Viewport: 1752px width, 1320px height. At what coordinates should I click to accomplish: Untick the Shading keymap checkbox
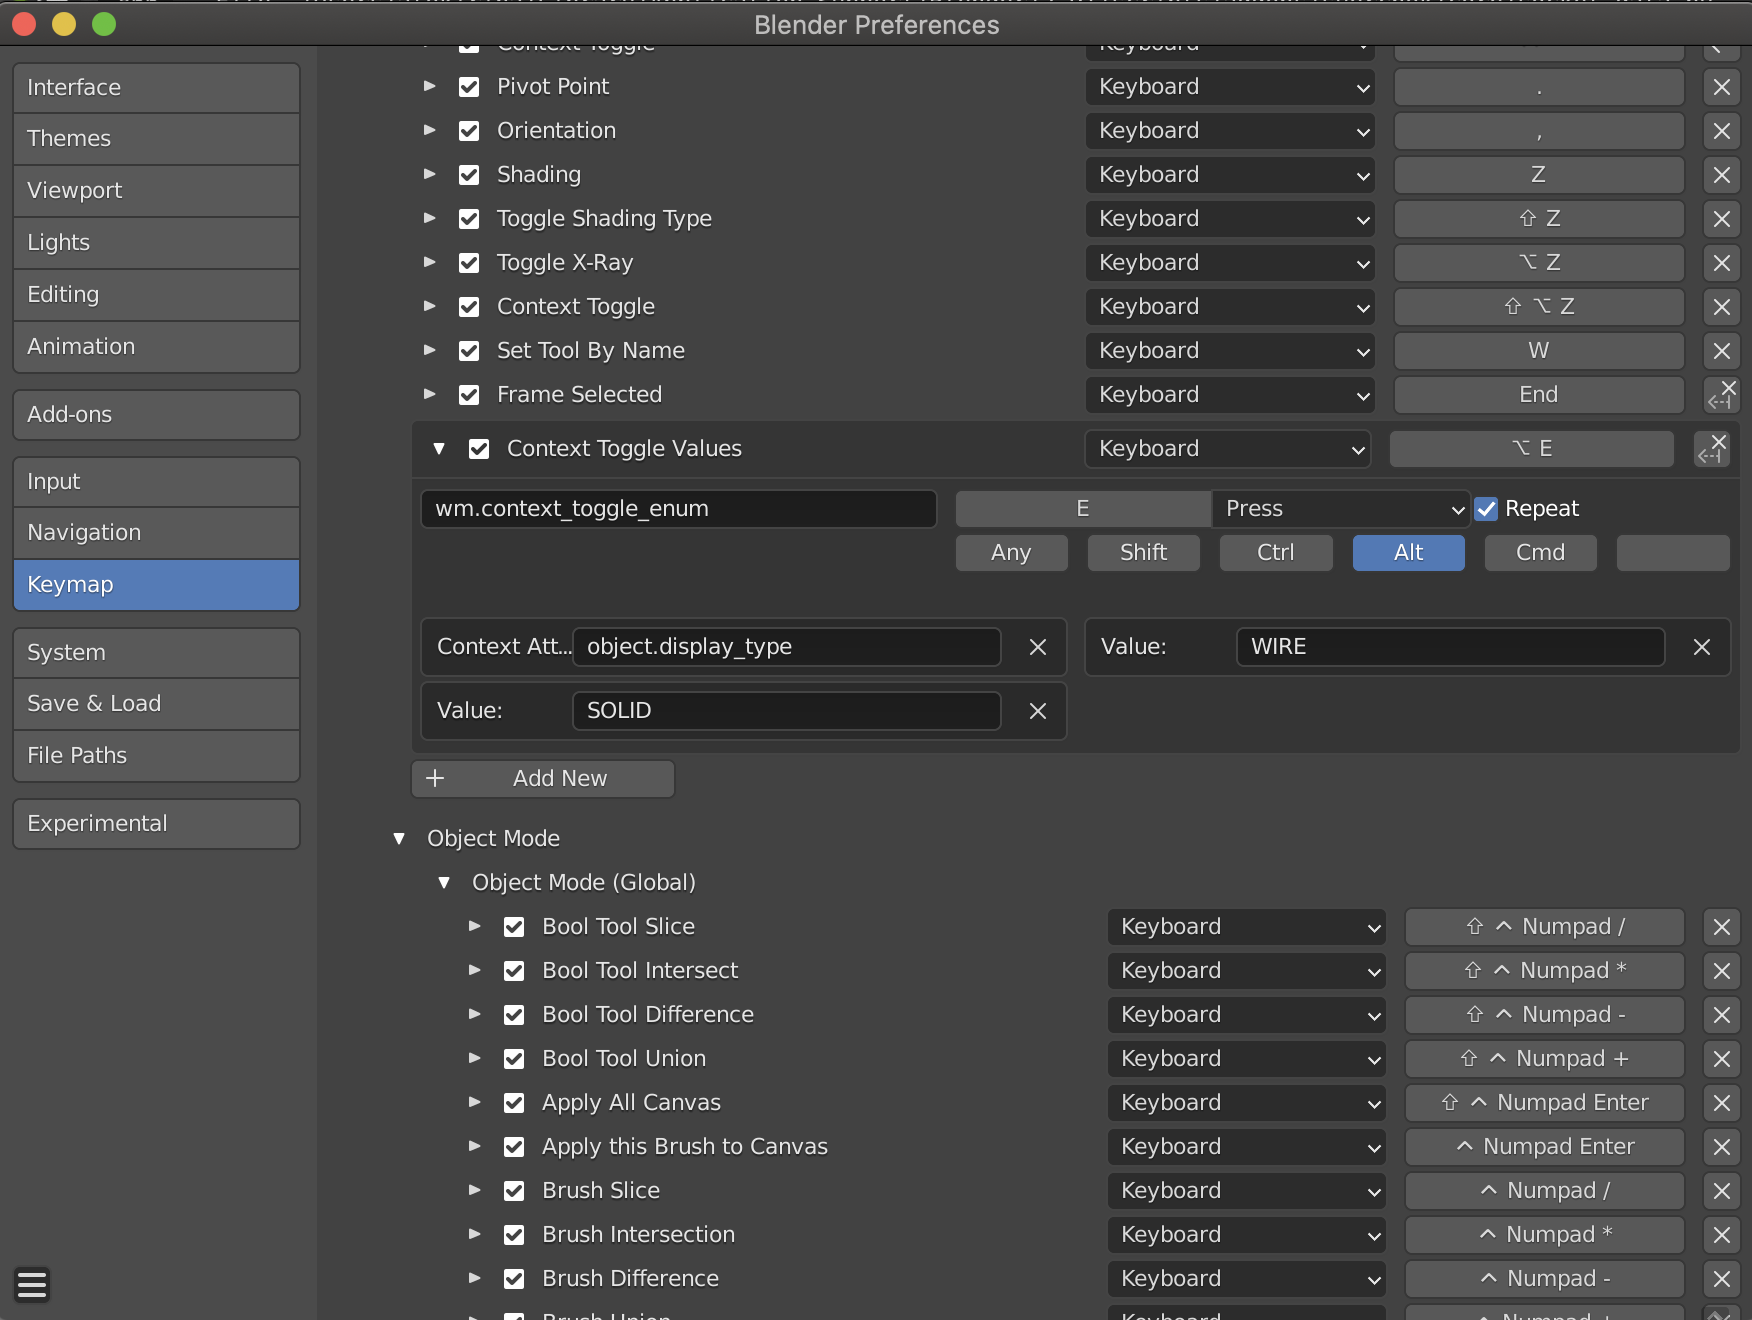(469, 175)
